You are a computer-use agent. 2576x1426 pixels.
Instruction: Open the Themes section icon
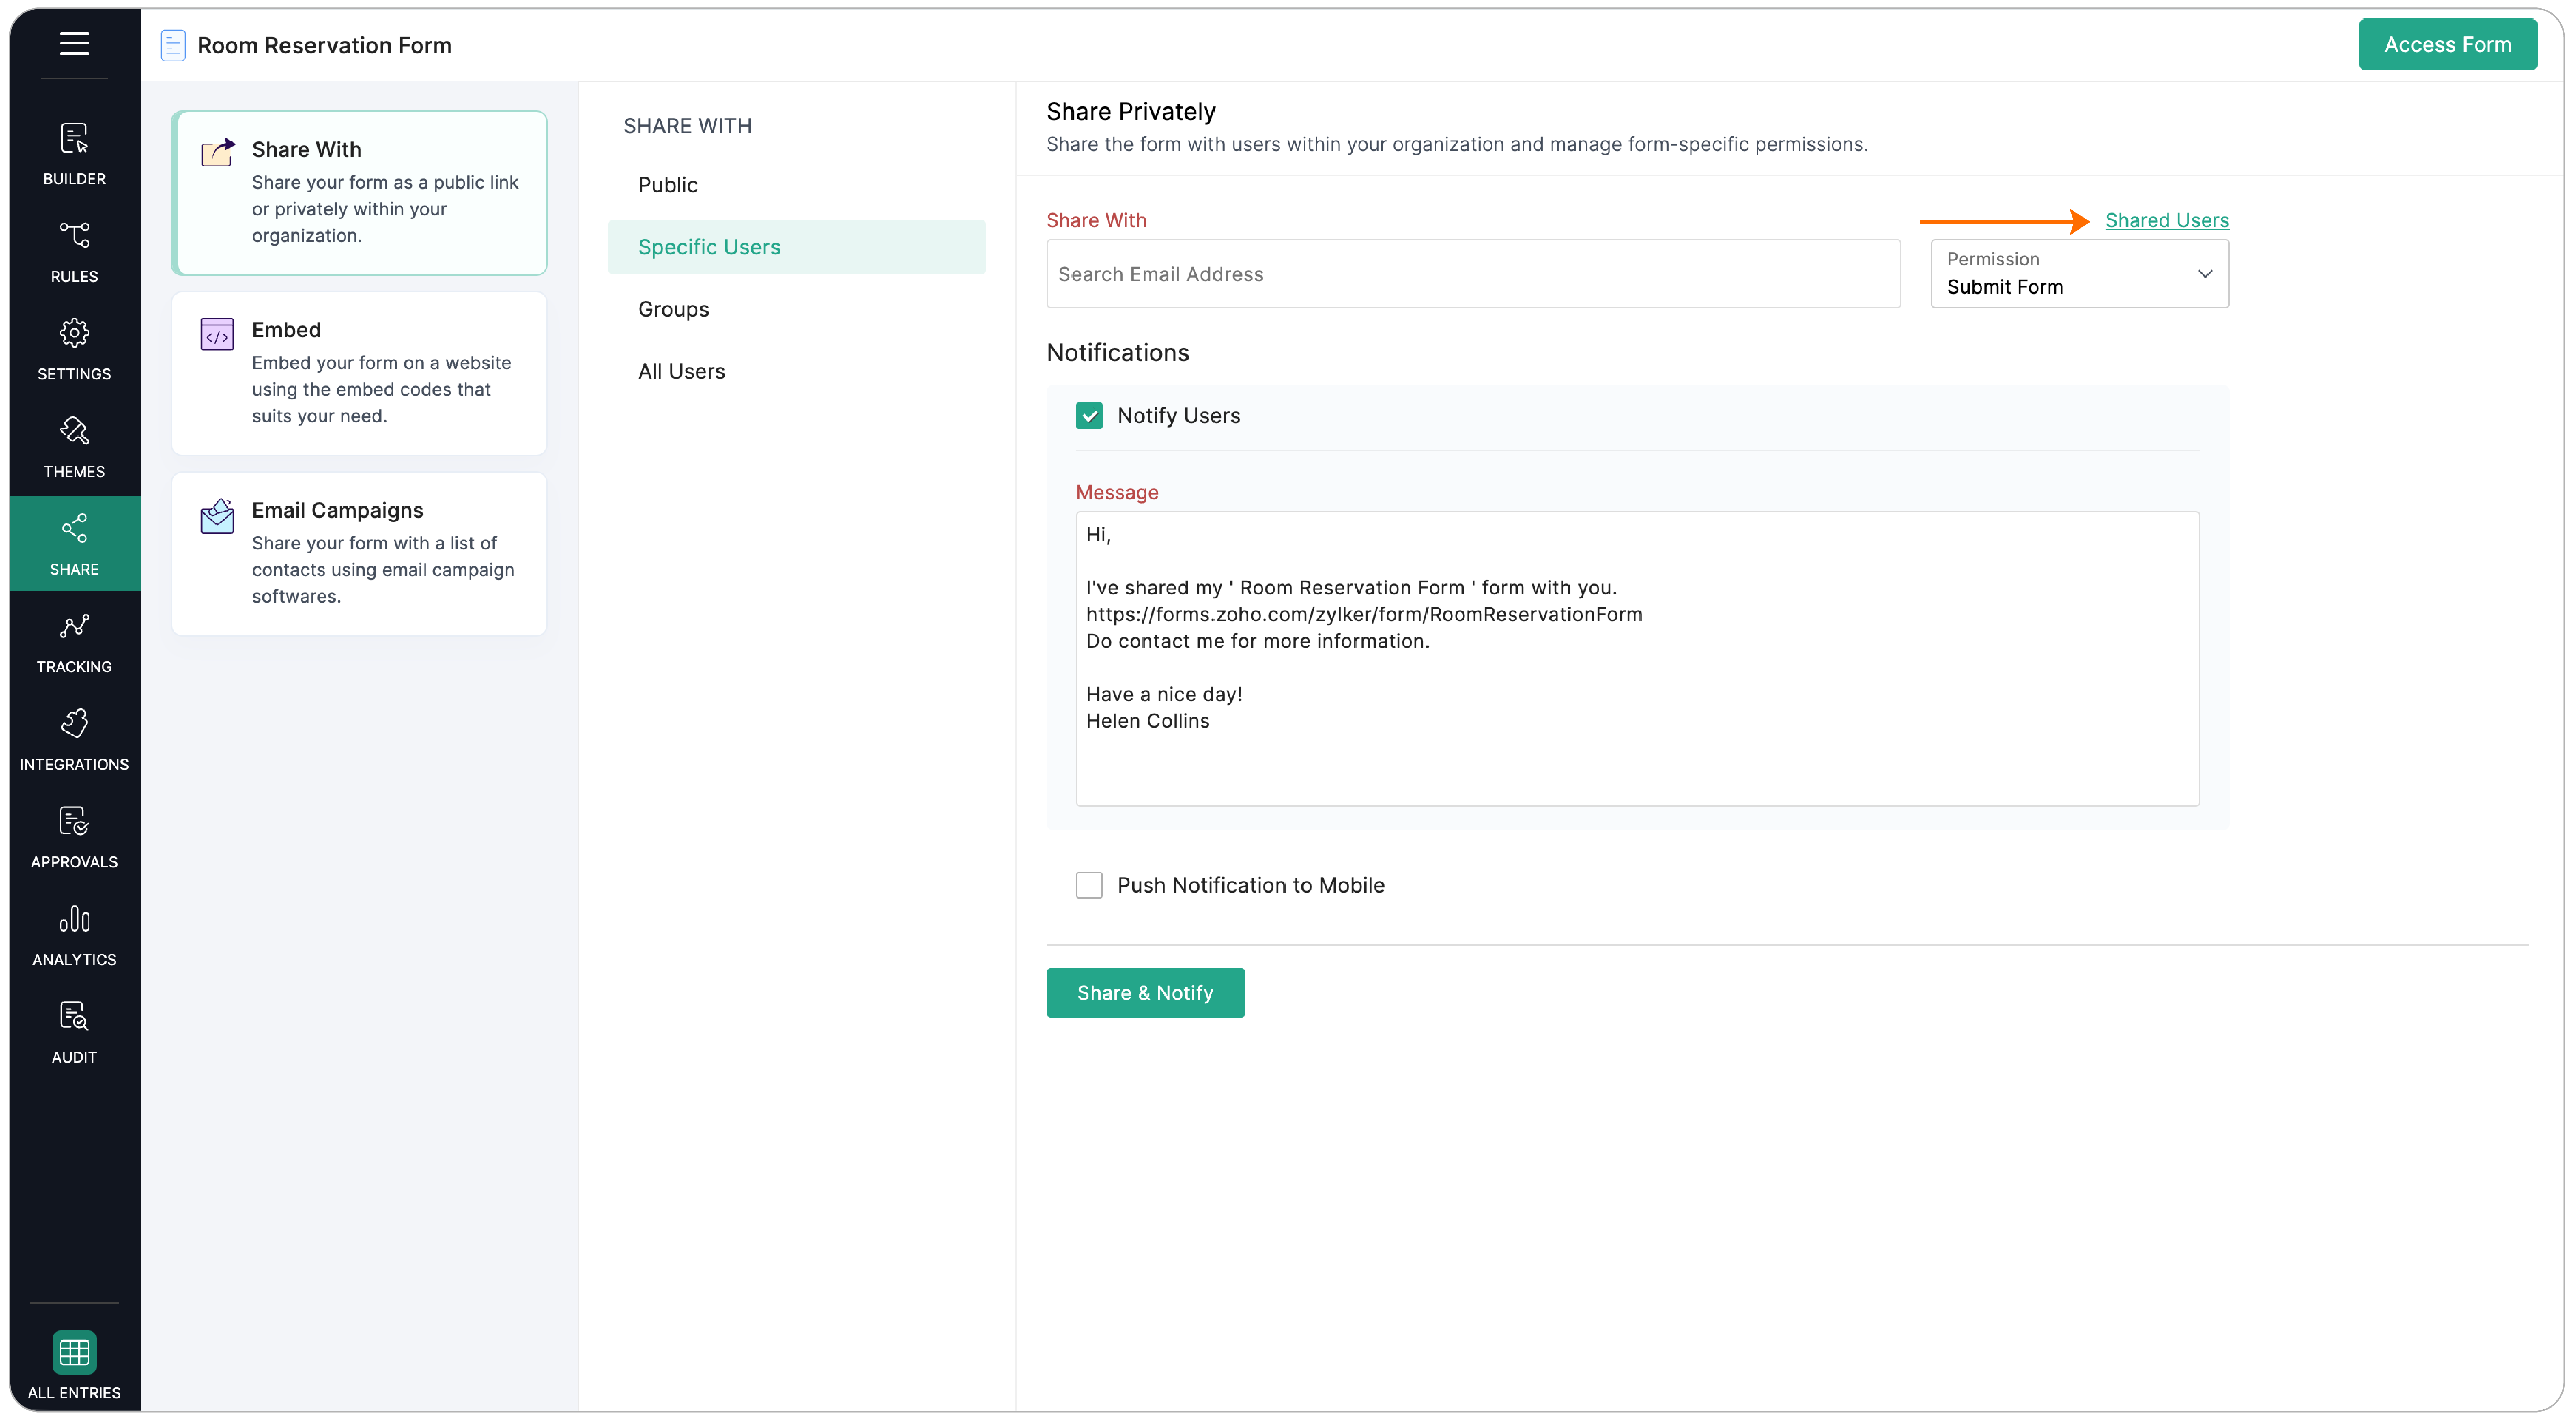click(74, 431)
